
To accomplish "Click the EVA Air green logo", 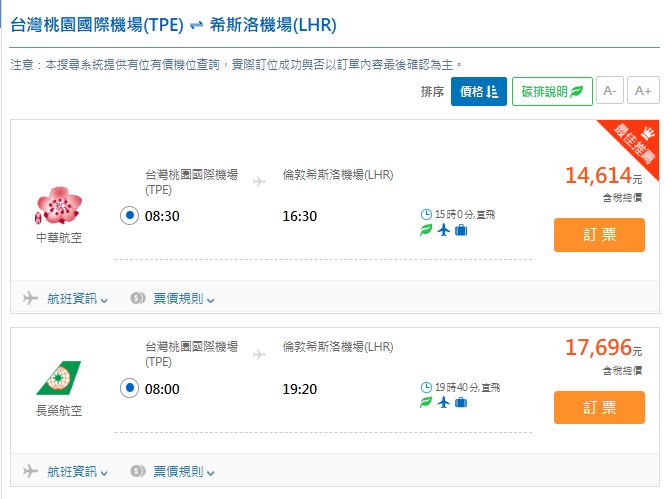I will 59,379.
